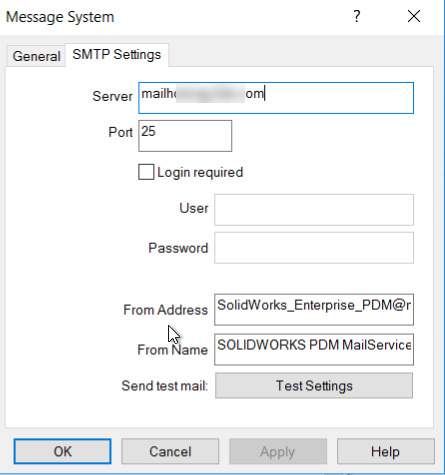This screenshot has height=475, width=445.
Task: Click the Login required label text
Action: 200,172
